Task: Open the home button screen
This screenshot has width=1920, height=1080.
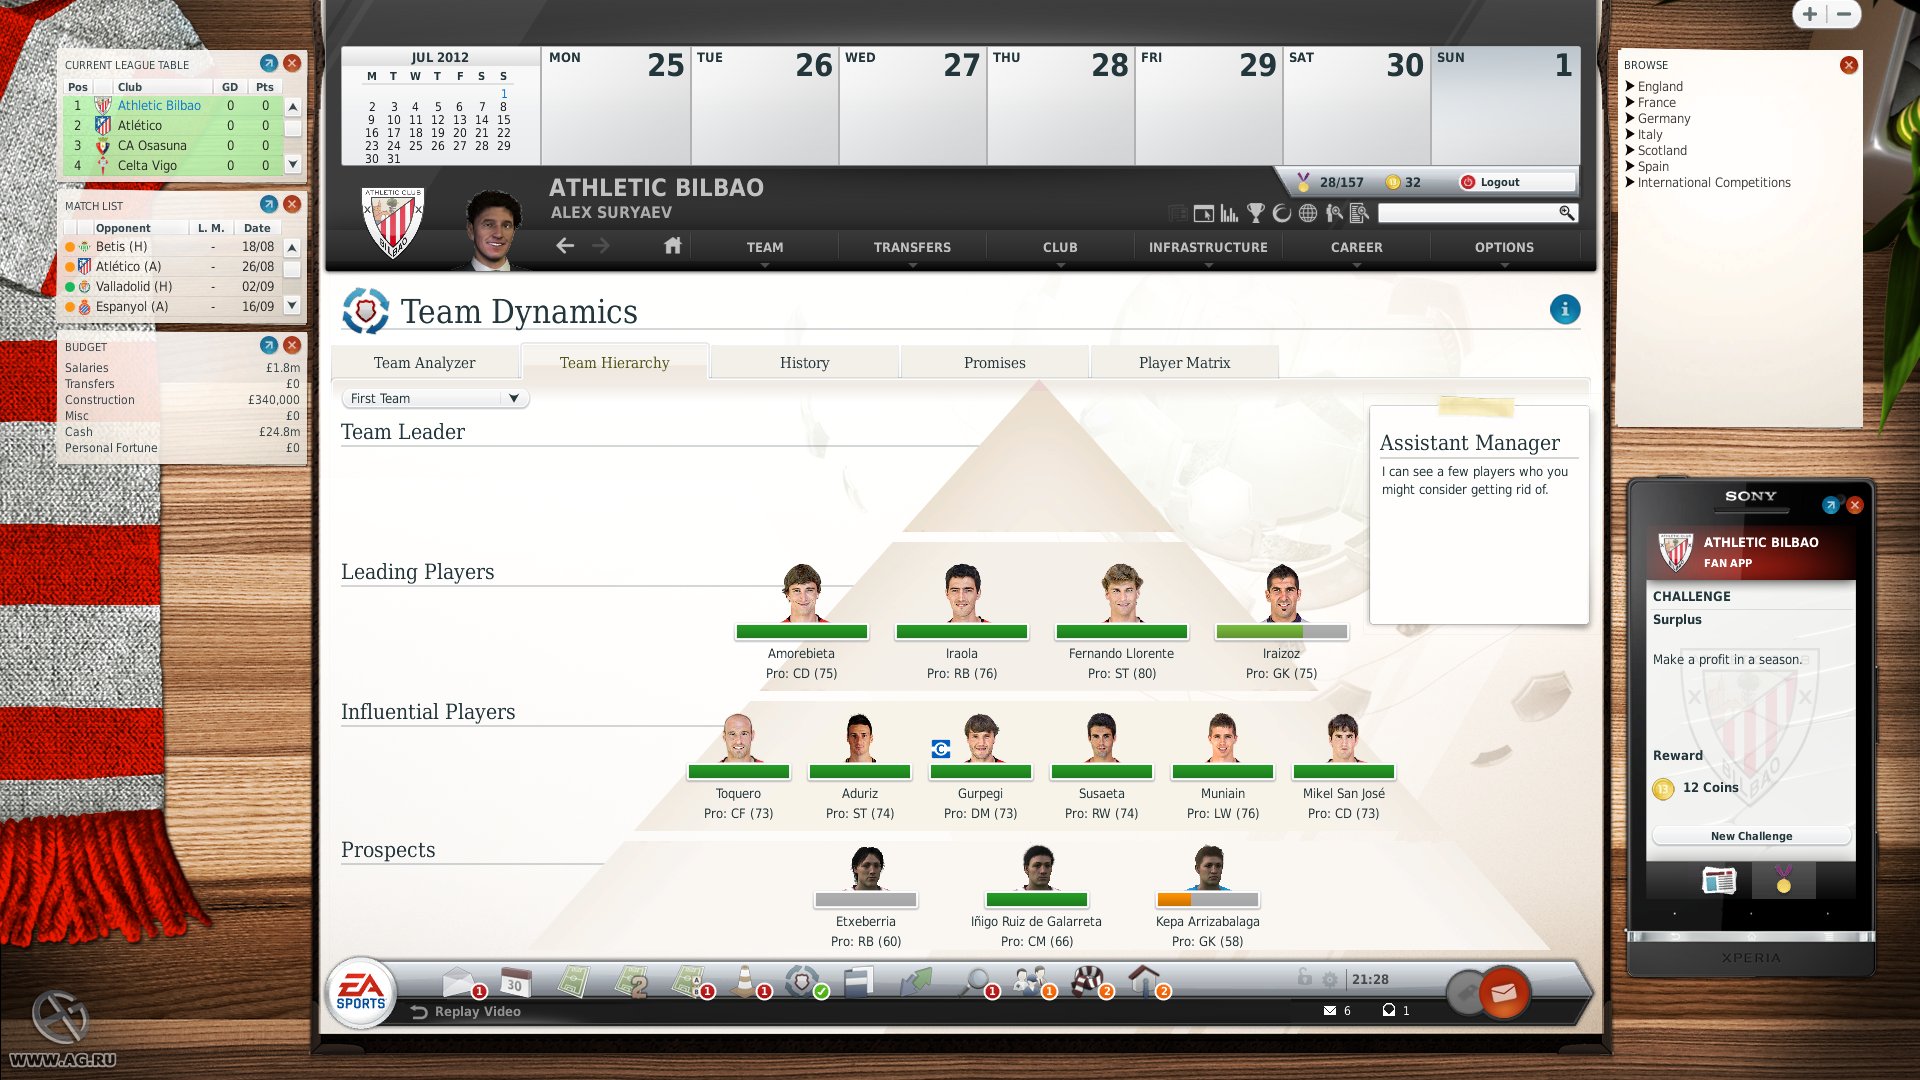Action: [675, 245]
